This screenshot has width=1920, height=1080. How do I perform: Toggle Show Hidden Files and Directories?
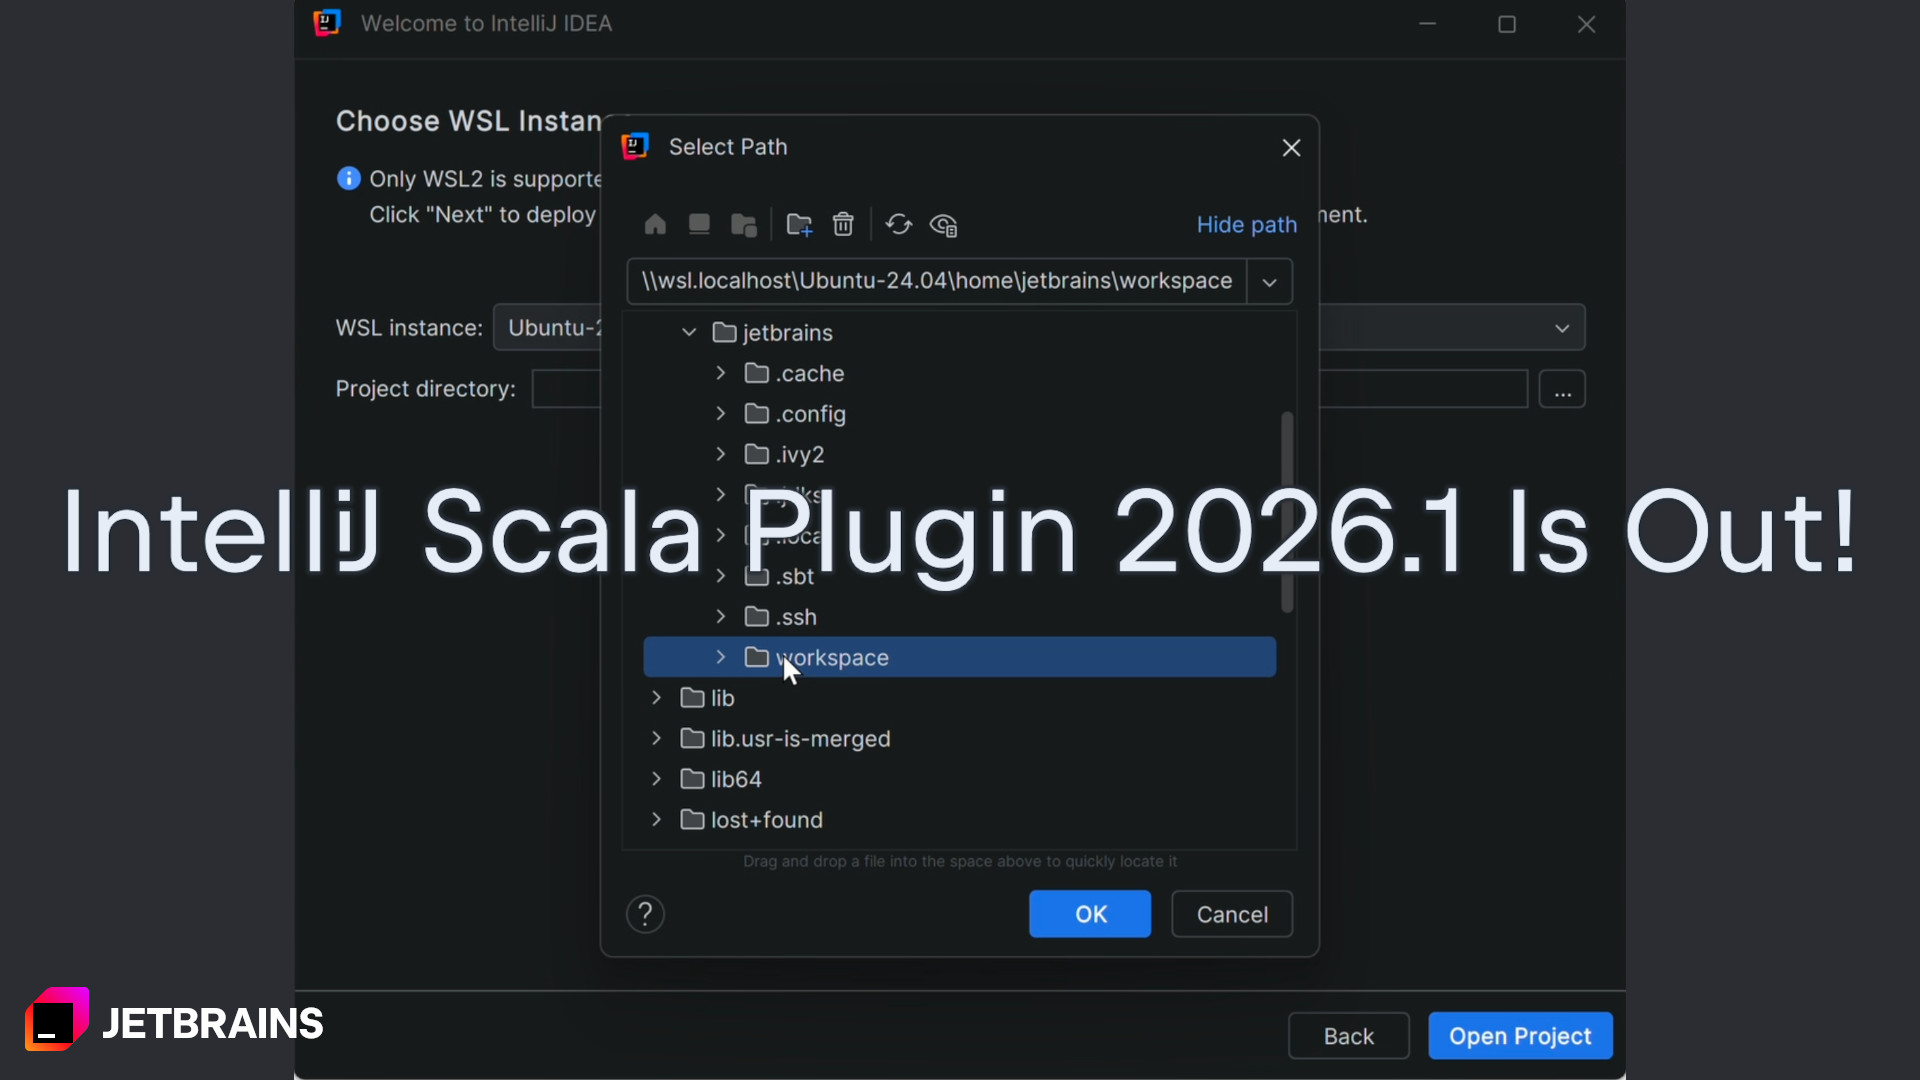pos(943,224)
